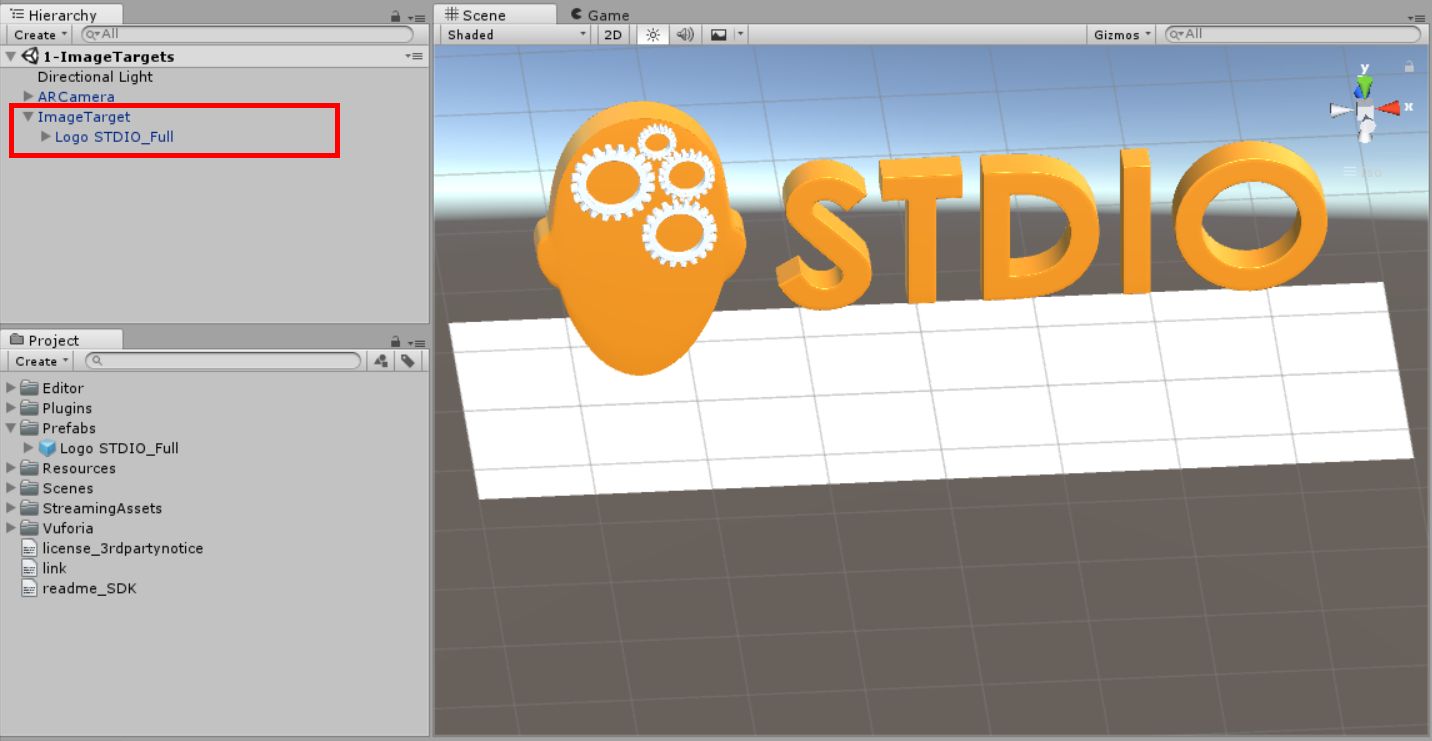Open 1-ImageTargets scene options menu

414,57
